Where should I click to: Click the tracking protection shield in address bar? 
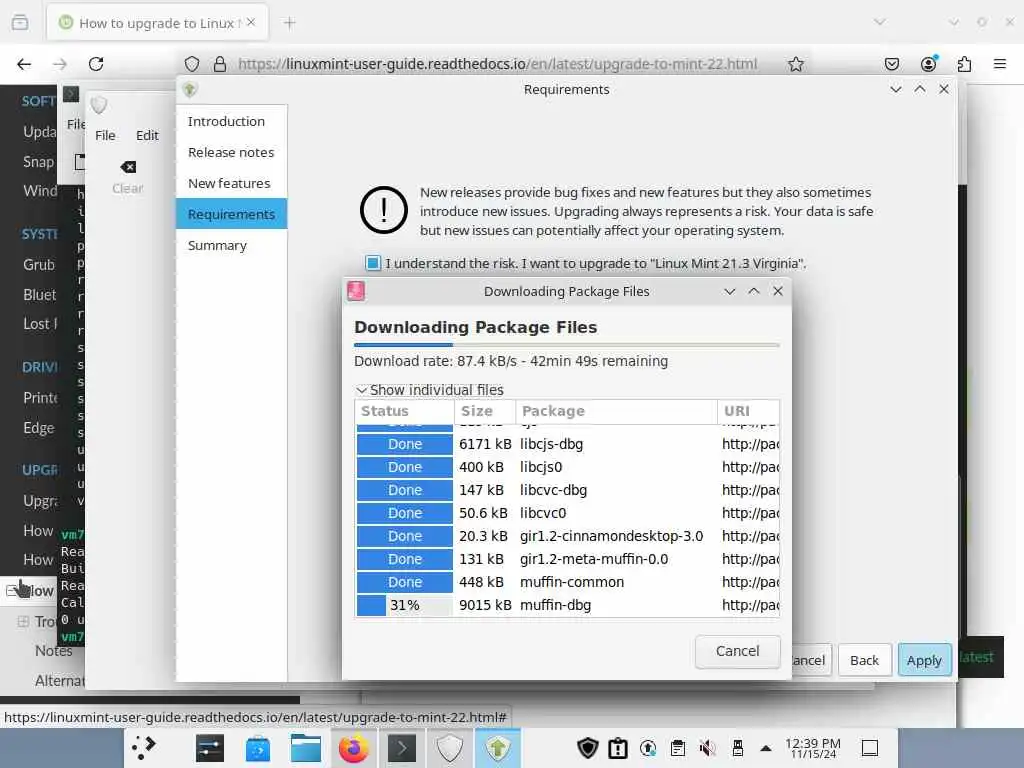(191, 64)
